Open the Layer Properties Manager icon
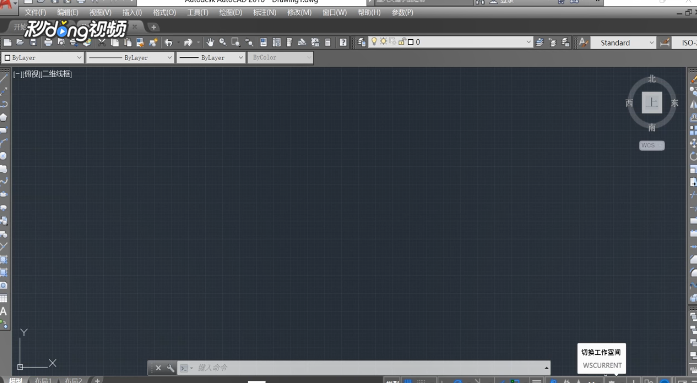The width and height of the screenshot is (697, 383). click(362, 42)
